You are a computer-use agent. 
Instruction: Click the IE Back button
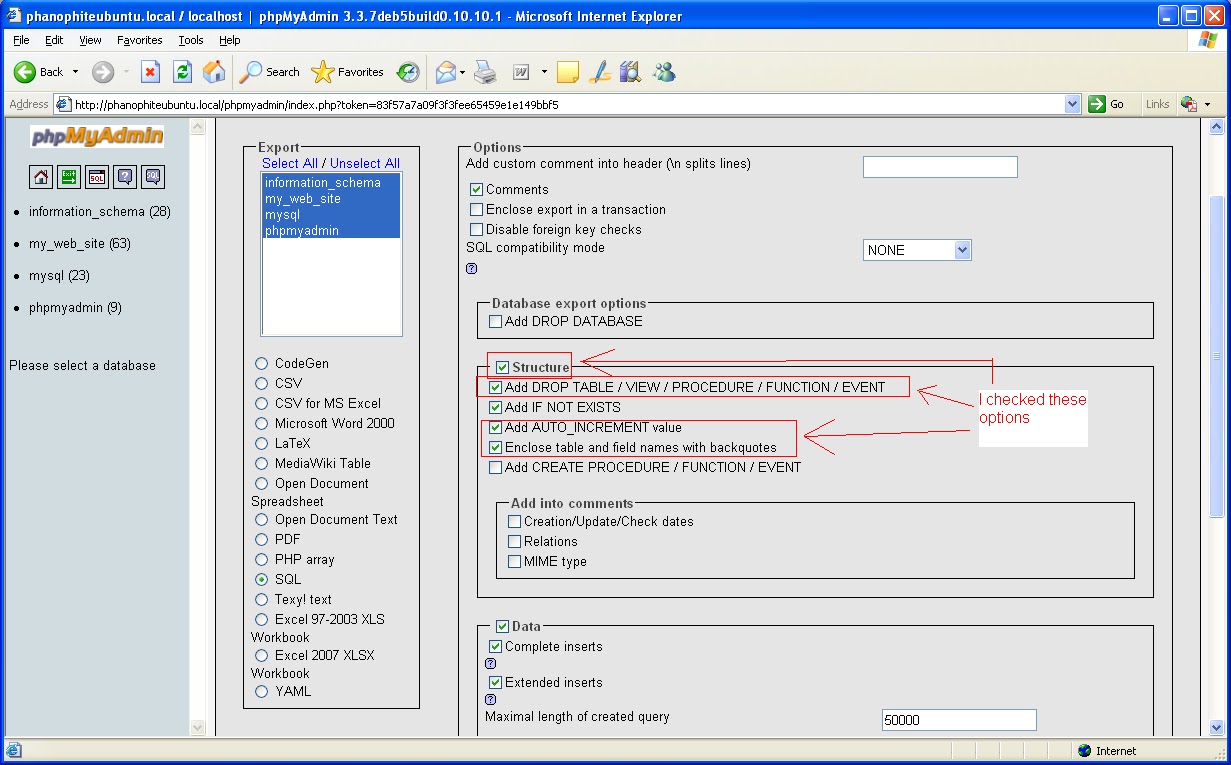coord(38,72)
